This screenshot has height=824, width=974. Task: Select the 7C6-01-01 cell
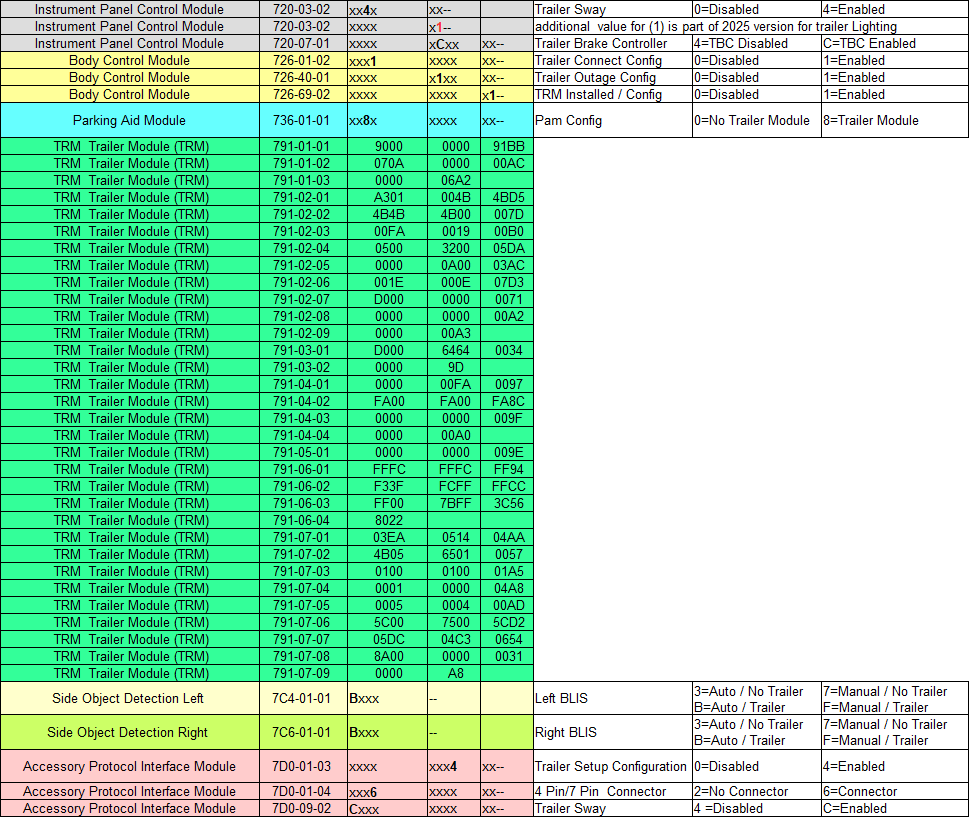coord(303,733)
